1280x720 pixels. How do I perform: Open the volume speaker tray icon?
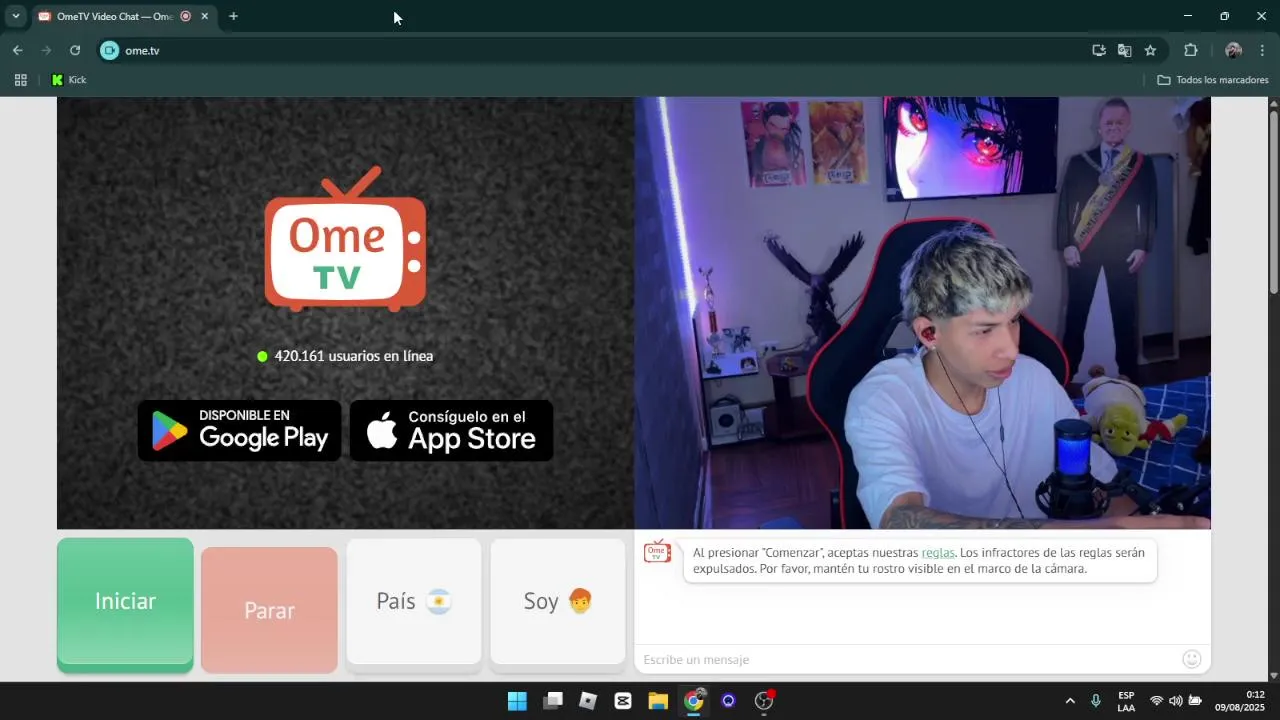(1176, 701)
